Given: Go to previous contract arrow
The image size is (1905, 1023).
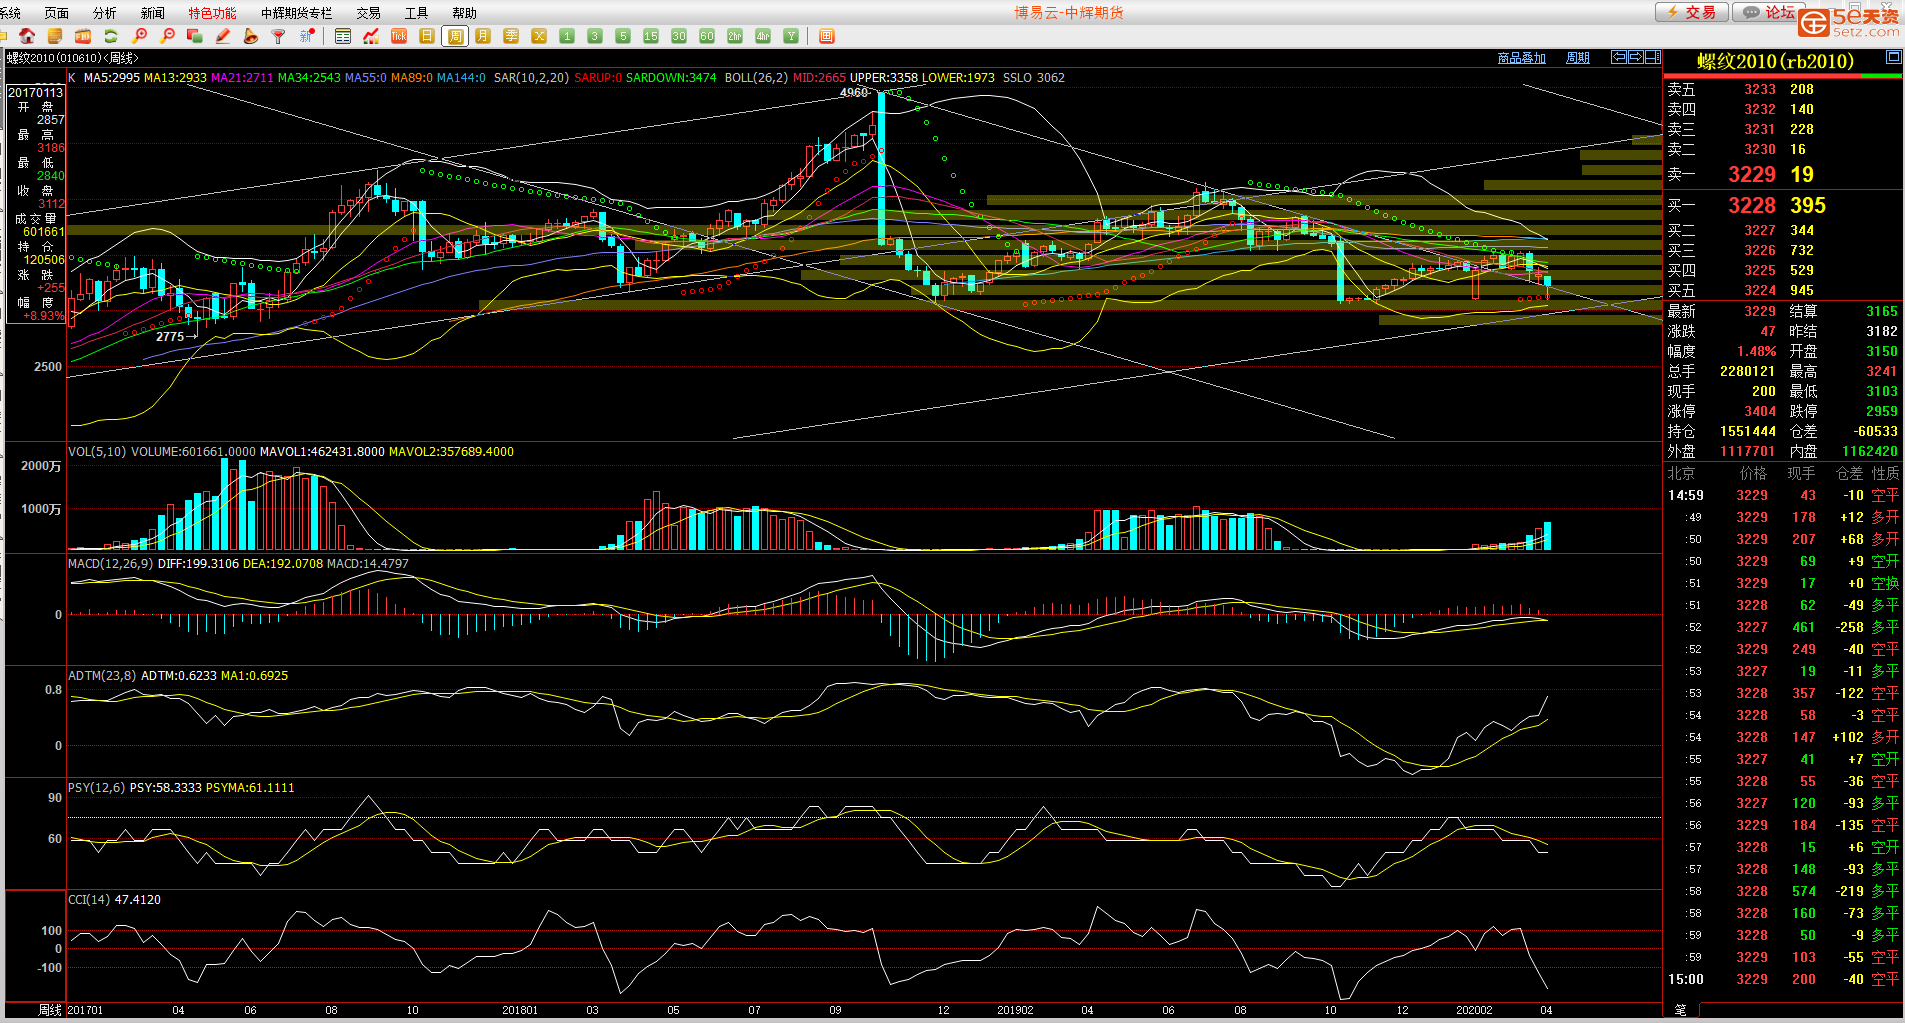Looking at the screenshot, I should (x=1619, y=57).
